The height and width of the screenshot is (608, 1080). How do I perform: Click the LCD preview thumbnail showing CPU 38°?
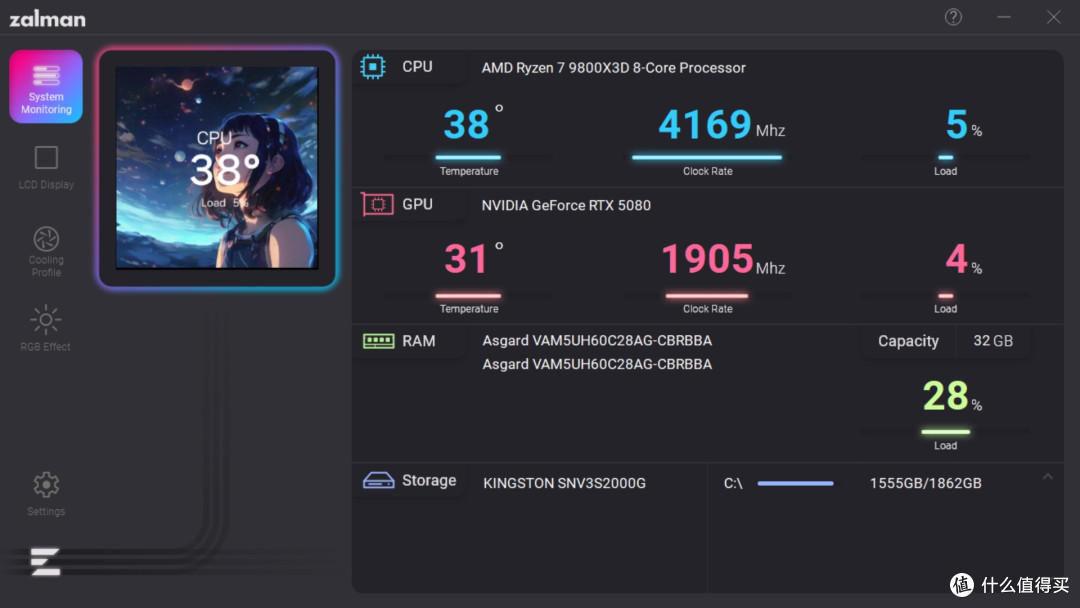tap(217, 167)
